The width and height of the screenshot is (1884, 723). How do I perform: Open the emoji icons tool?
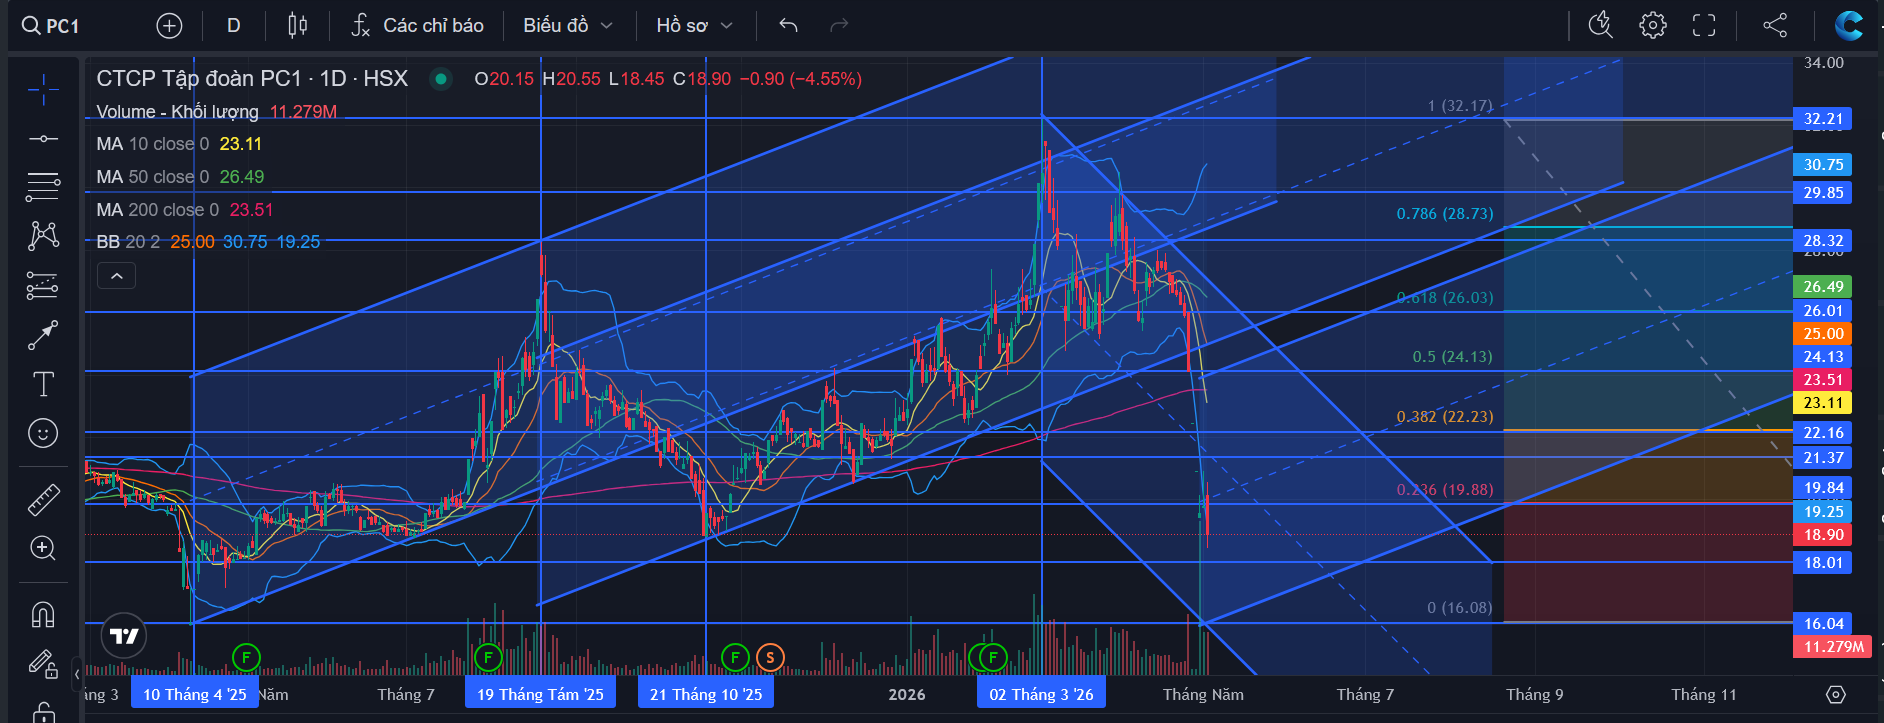click(43, 433)
